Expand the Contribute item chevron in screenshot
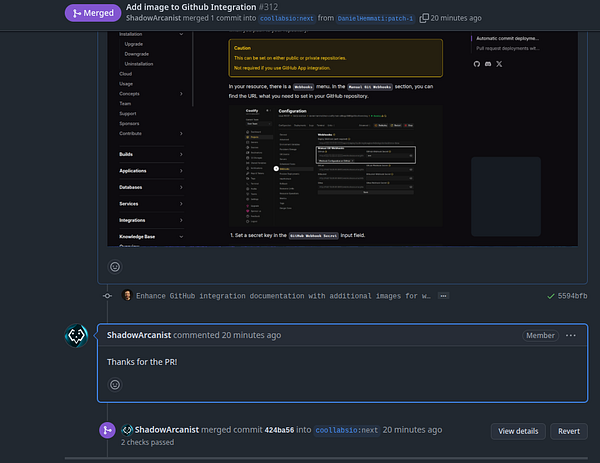The width and height of the screenshot is (600, 463). [x=181, y=134]
